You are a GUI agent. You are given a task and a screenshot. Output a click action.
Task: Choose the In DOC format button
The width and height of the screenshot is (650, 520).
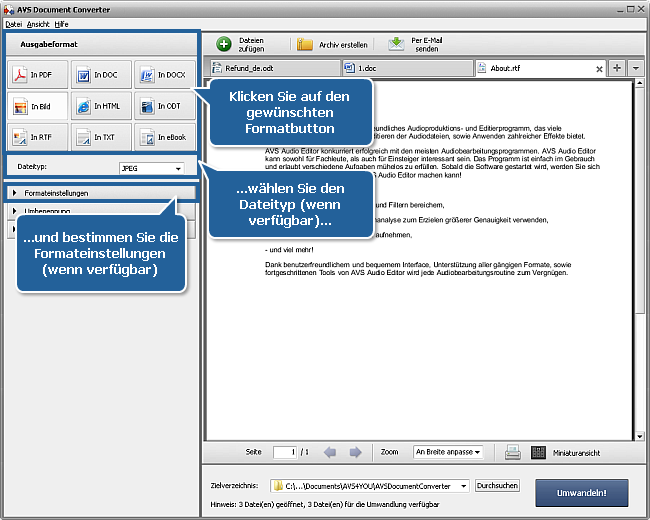(x=101, y=75)
